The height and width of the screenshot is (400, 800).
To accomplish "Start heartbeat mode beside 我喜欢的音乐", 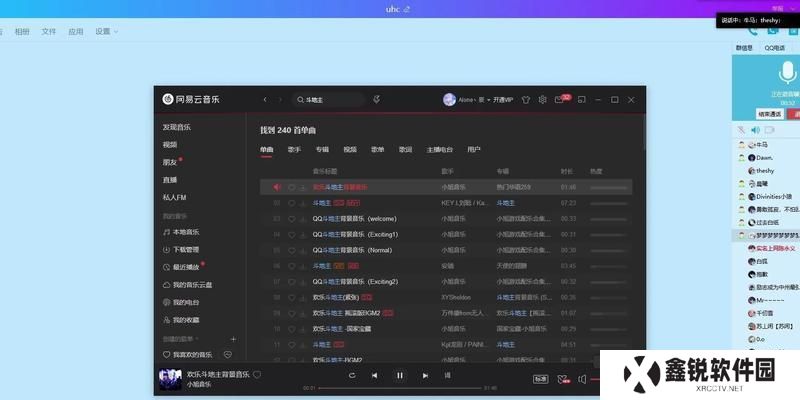I will pos(228,355).
